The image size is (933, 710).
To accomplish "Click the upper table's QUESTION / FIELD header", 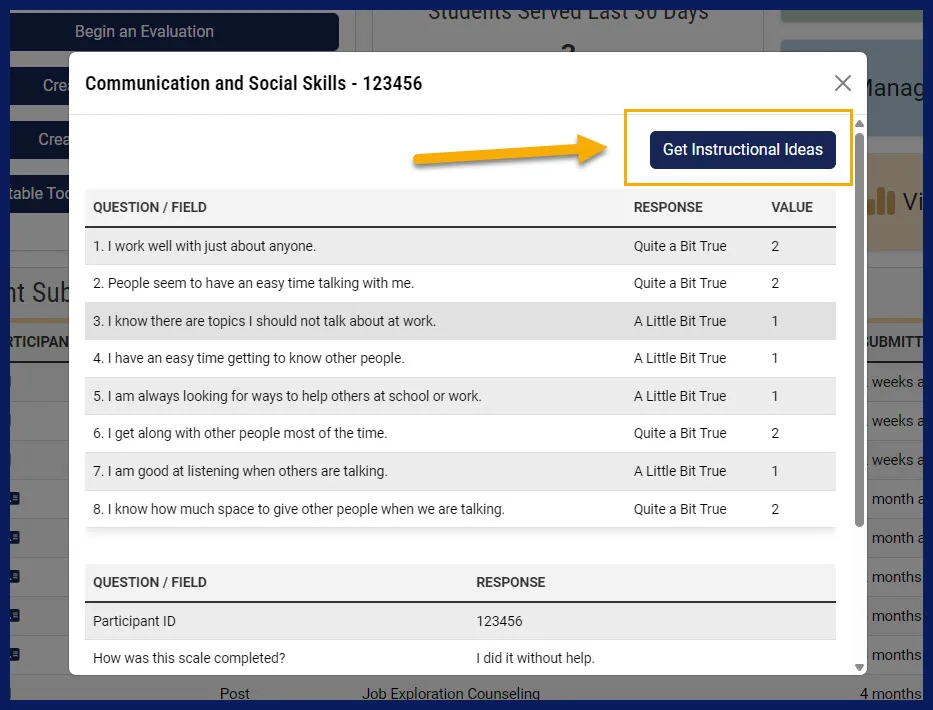I will coord(149,207).
